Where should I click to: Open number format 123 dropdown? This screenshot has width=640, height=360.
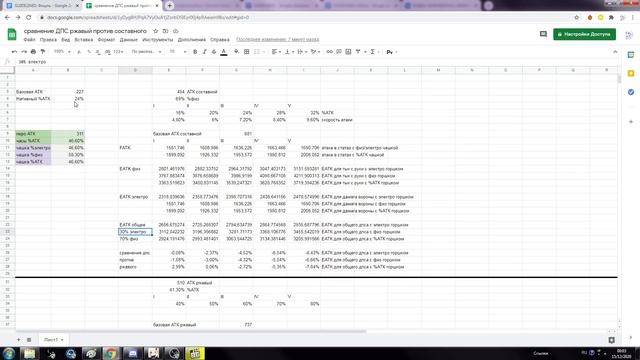tap(118, 52)
